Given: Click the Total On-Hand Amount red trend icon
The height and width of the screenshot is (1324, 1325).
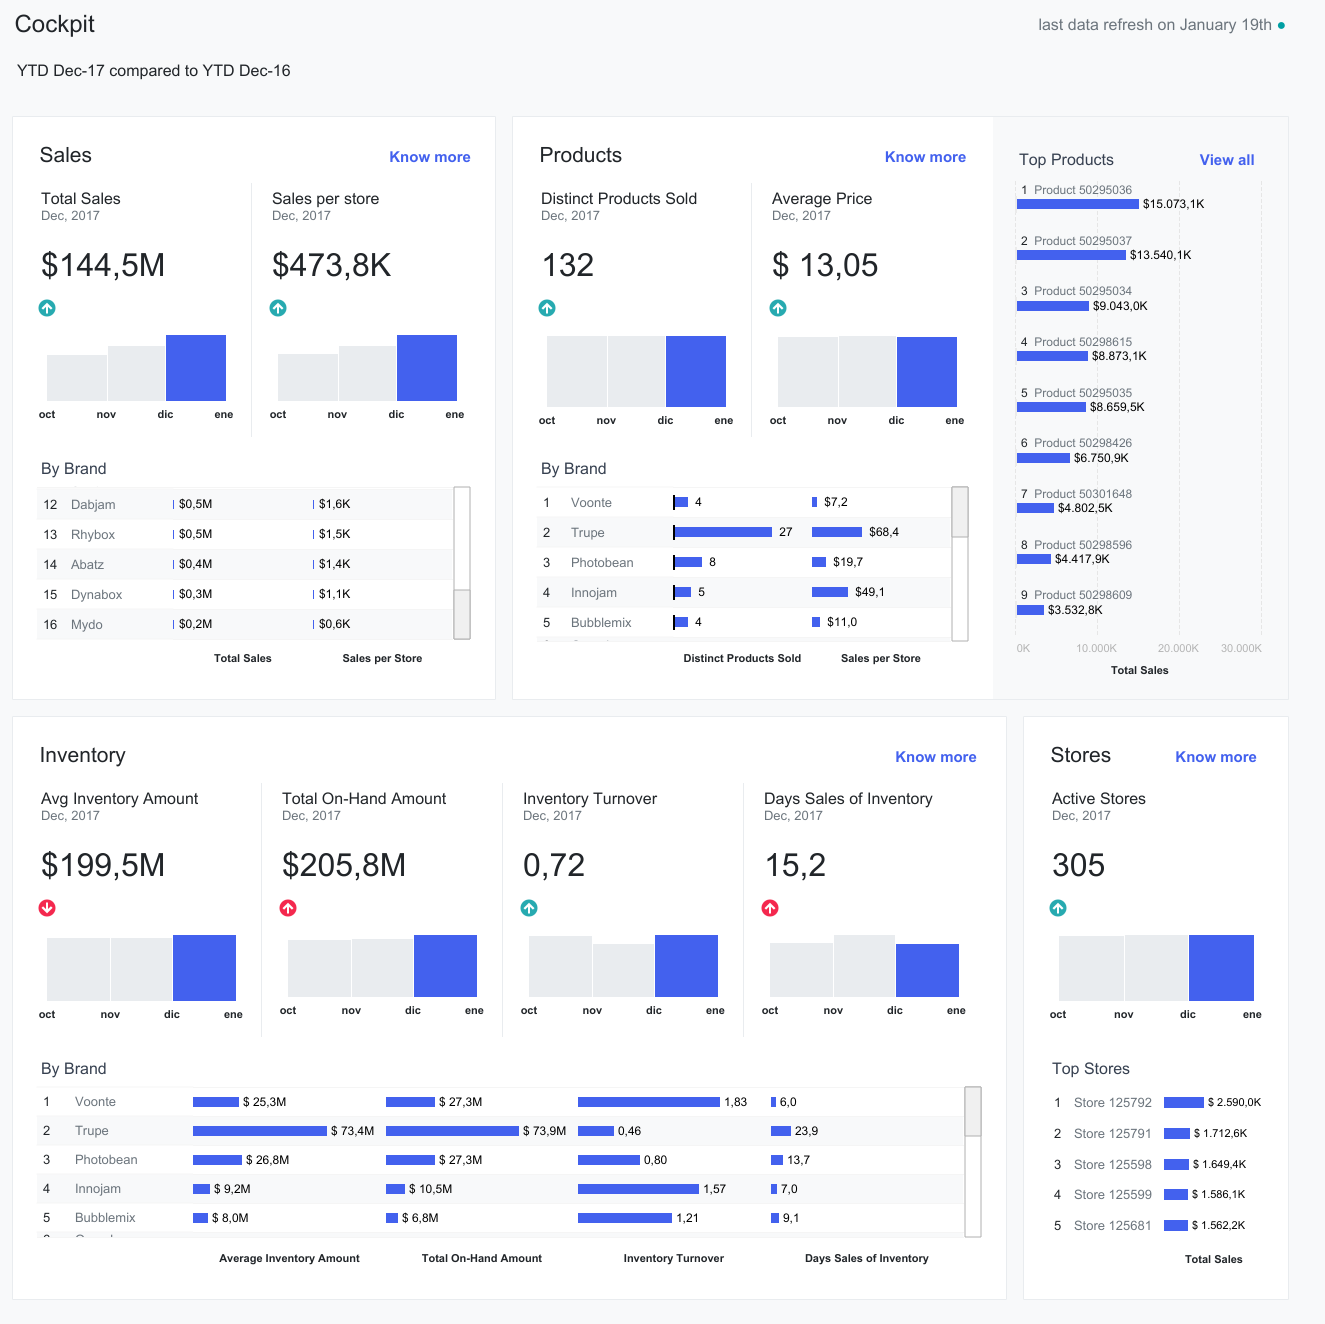Looking at the screenshot, I should 288,908.
